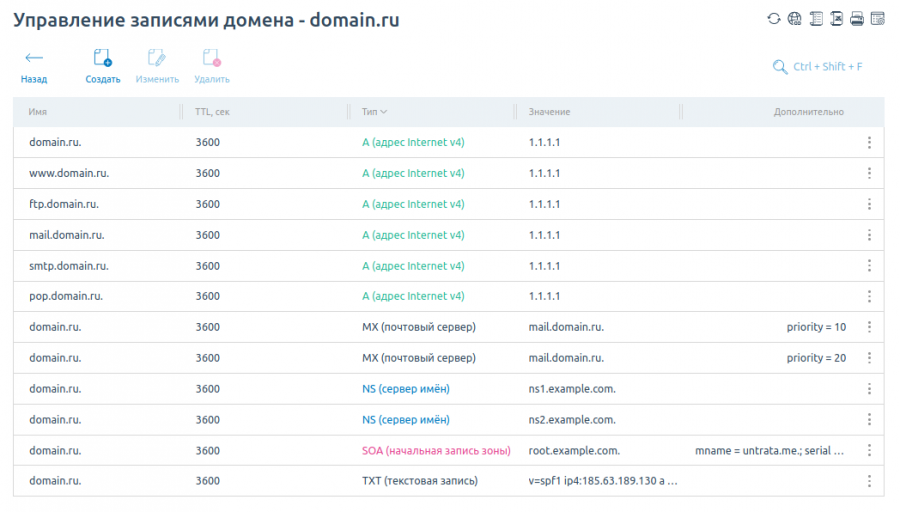Click the Значение column header
This screenshot has width=900, height=512.
(549, 112)
